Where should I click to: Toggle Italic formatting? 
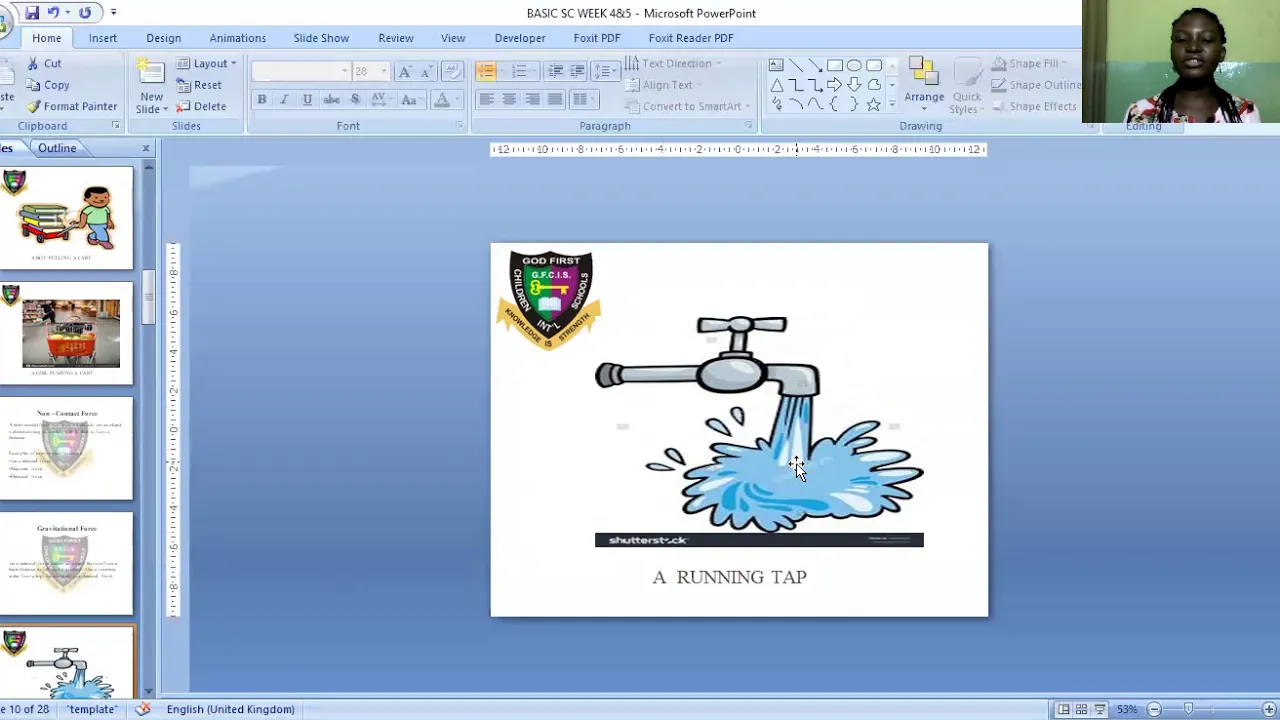click(284, 99)
